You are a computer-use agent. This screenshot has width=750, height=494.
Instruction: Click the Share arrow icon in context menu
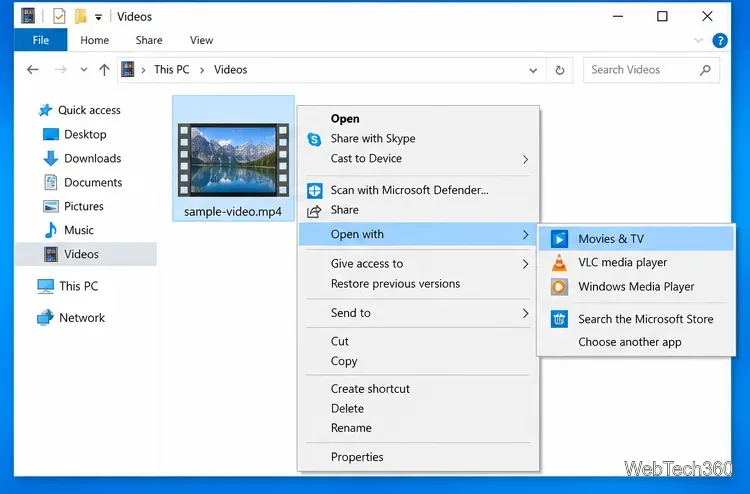(314, 211)
